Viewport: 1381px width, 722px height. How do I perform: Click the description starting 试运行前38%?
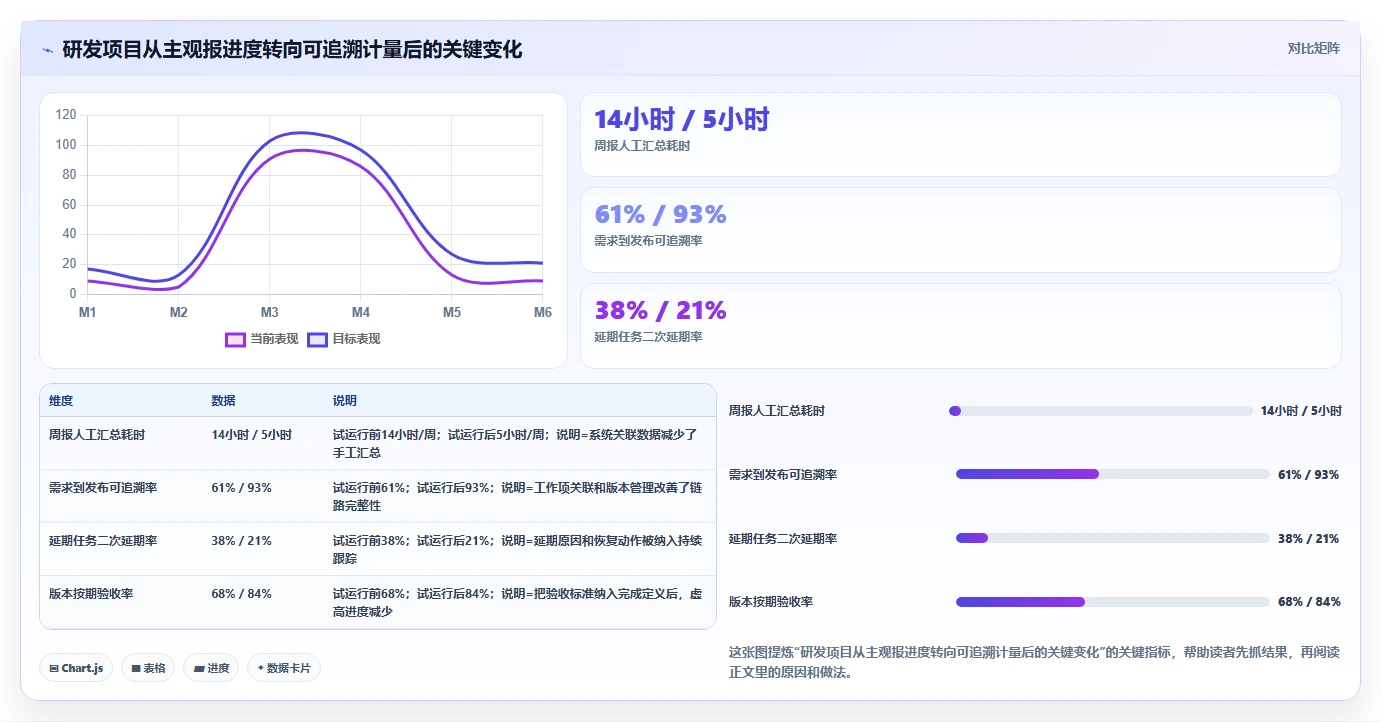[517, 550]
